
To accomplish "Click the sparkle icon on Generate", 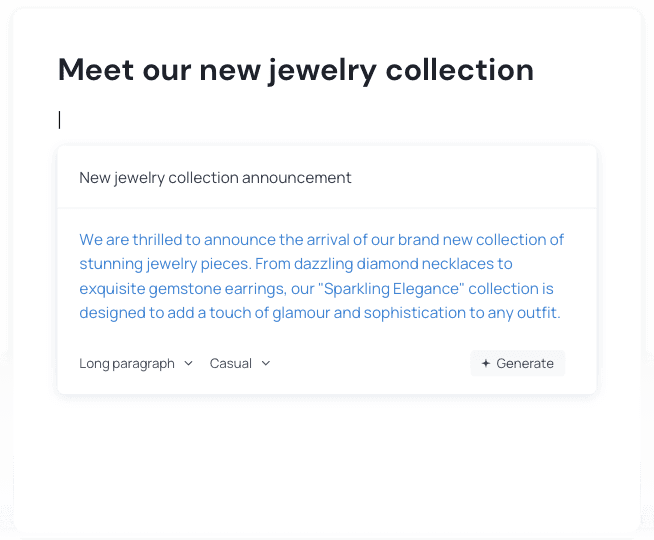I will tap(486, 364).
